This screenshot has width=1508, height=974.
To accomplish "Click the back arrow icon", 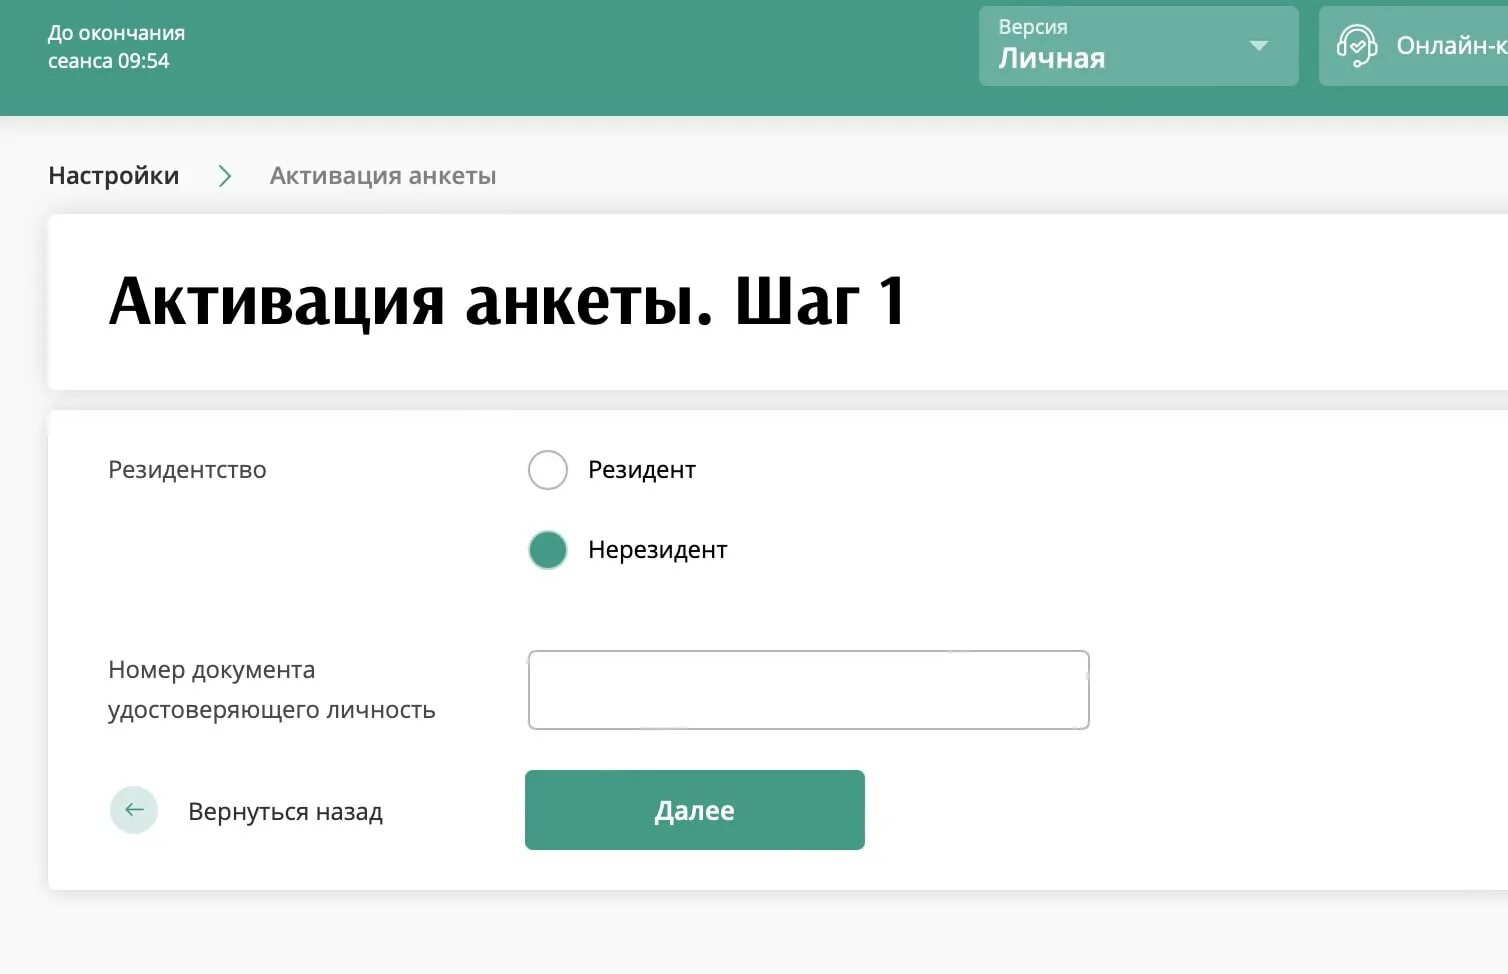I will (x=134, y=810).
